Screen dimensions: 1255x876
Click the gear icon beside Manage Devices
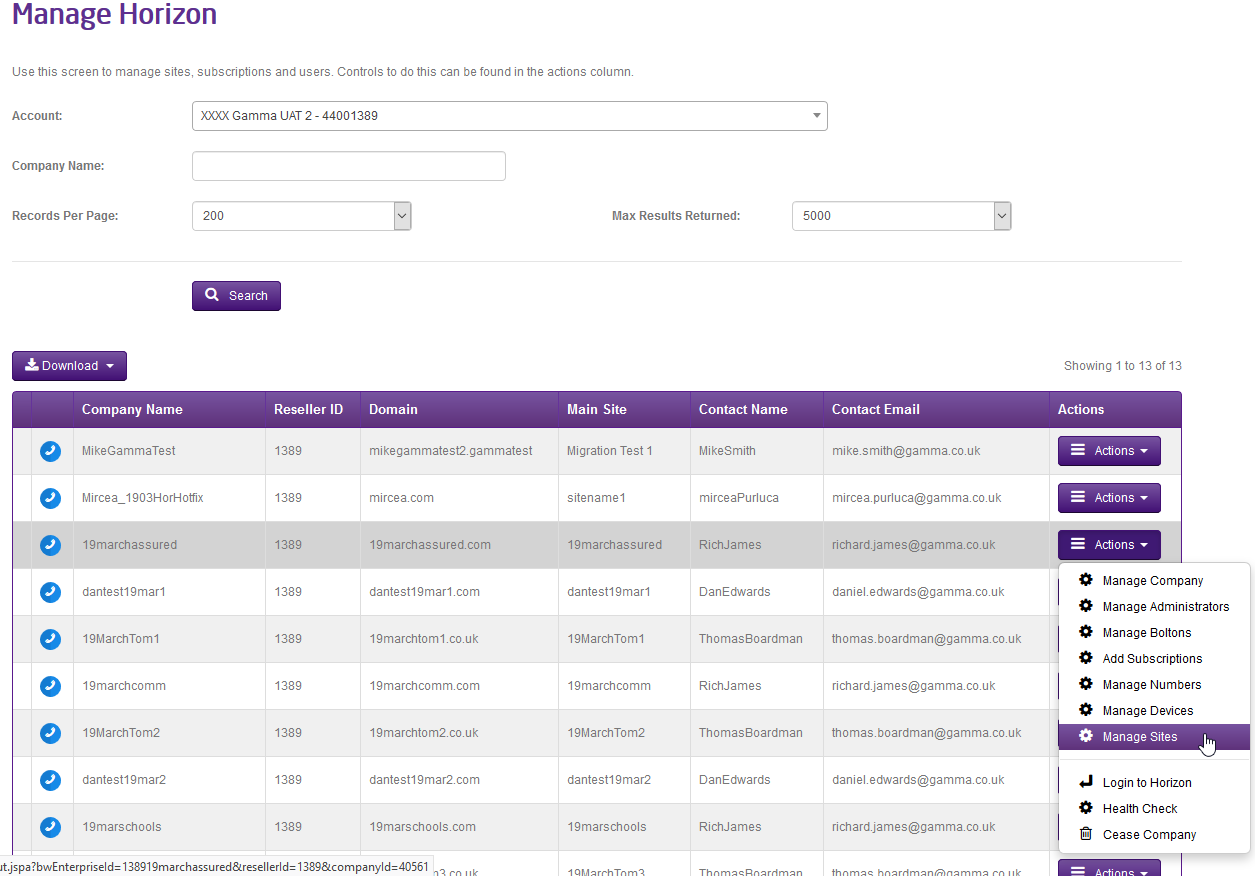(1086, 710)
